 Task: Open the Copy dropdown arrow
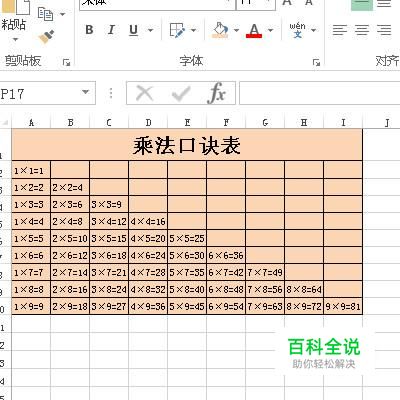[x=62, y=14]
